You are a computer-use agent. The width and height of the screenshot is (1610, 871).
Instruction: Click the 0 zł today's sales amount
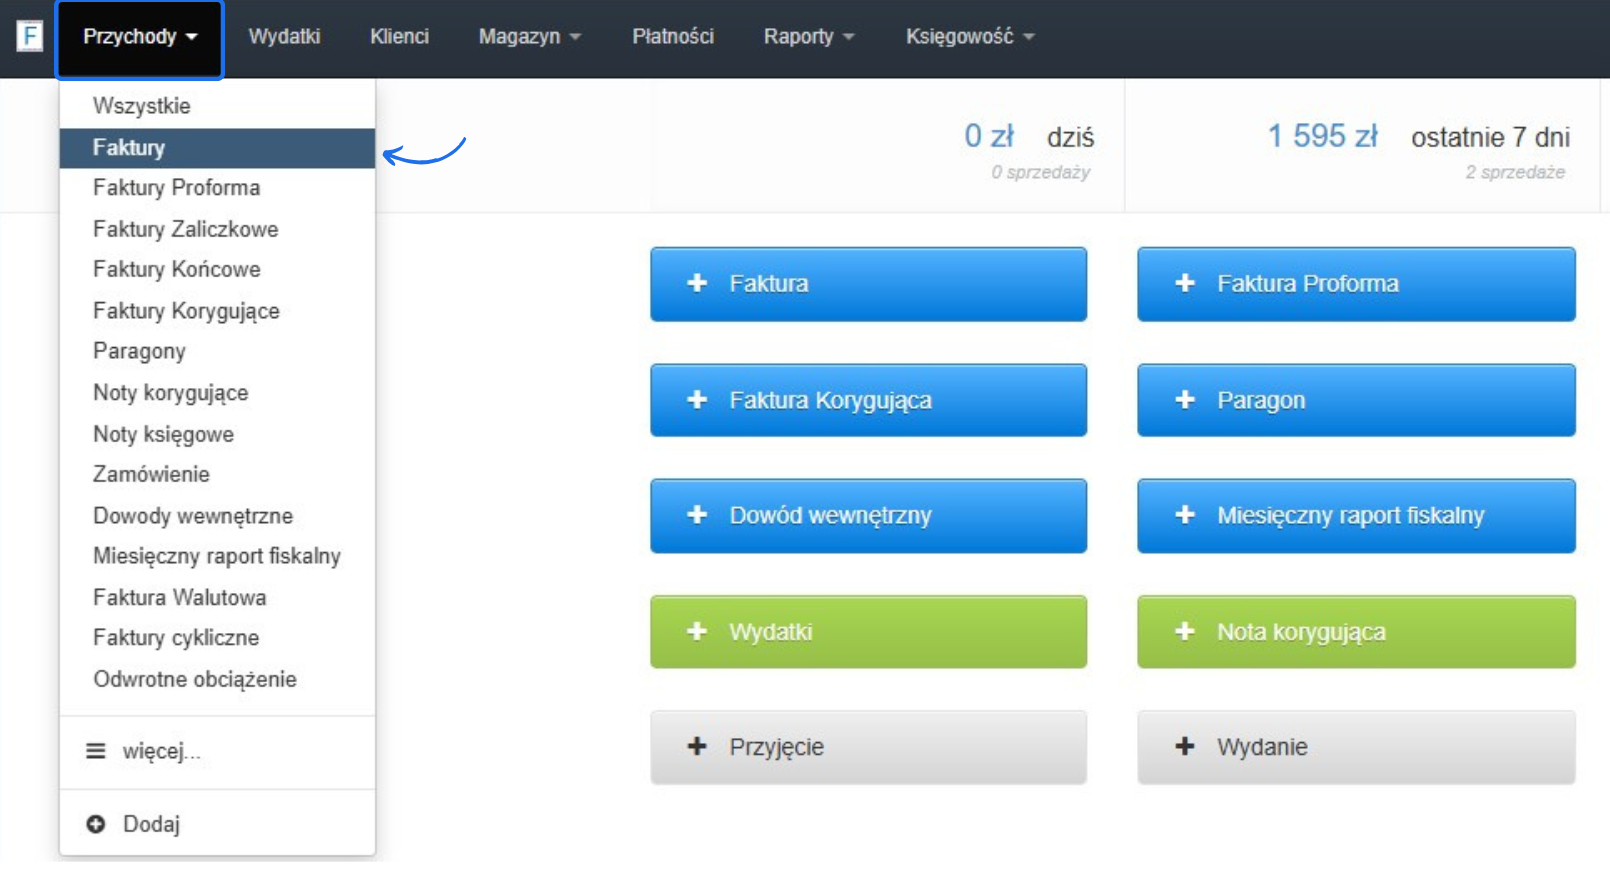click(989, 136)
